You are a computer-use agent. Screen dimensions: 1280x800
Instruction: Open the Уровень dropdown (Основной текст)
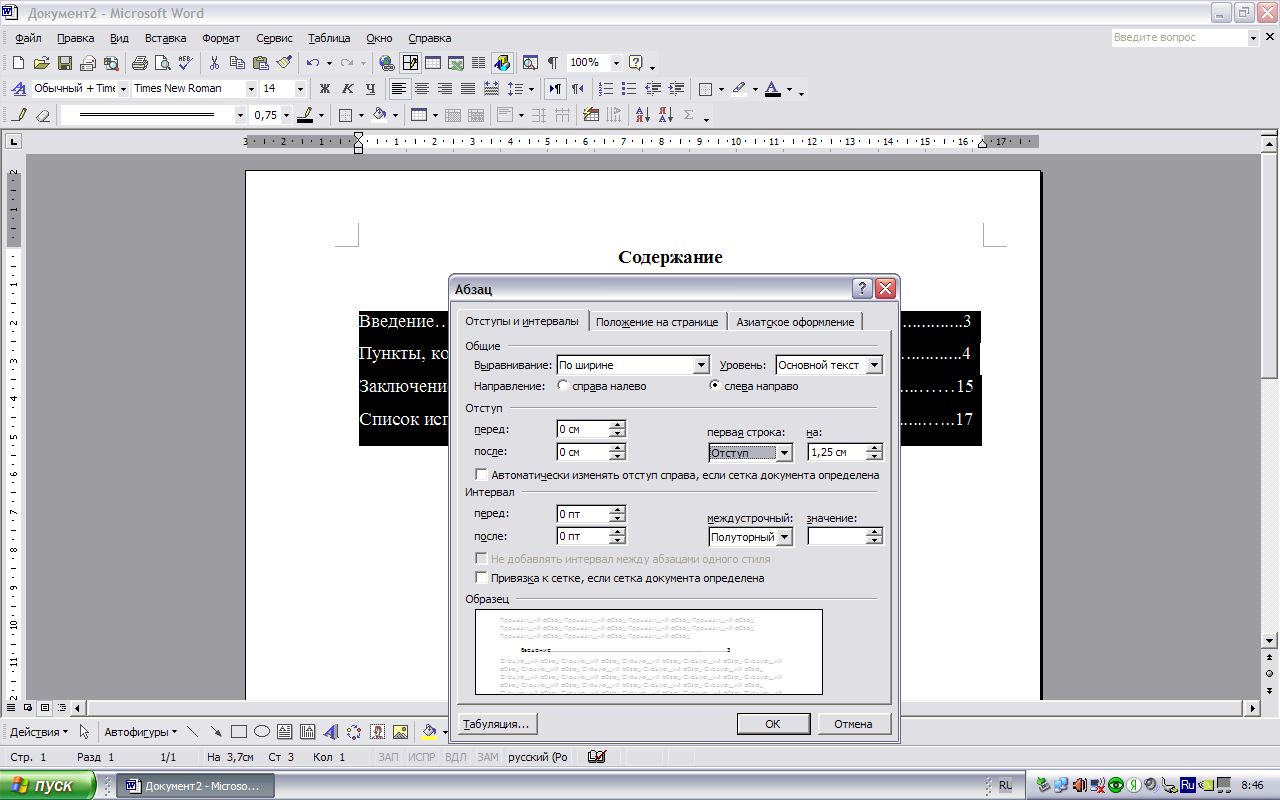click(875, 366)
